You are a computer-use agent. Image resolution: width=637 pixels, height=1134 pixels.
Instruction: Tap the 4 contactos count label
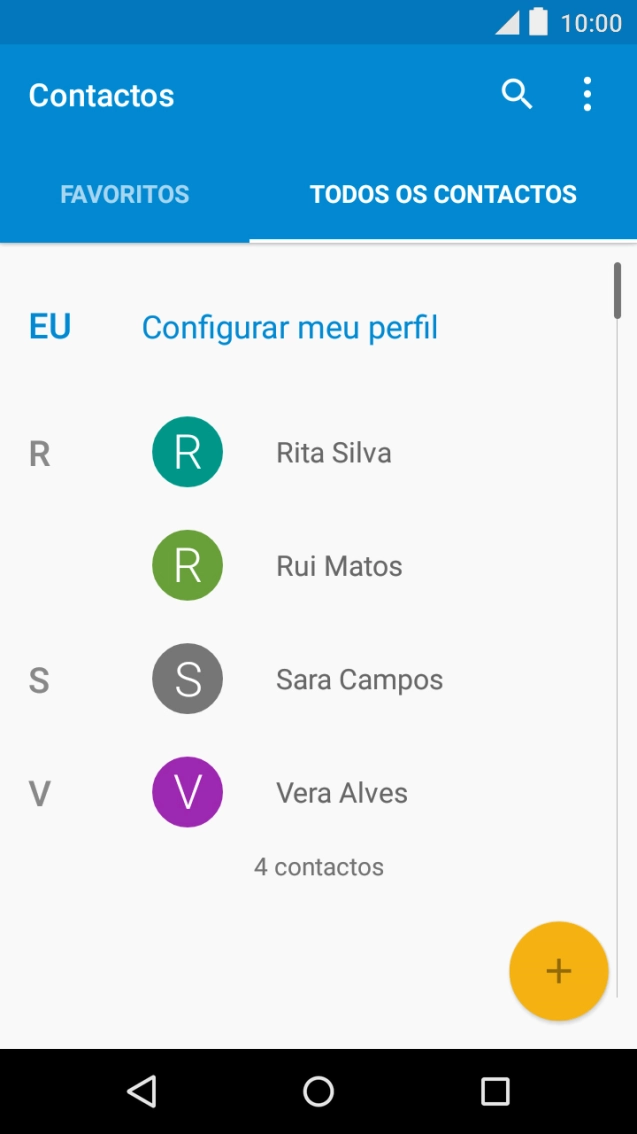318,867
